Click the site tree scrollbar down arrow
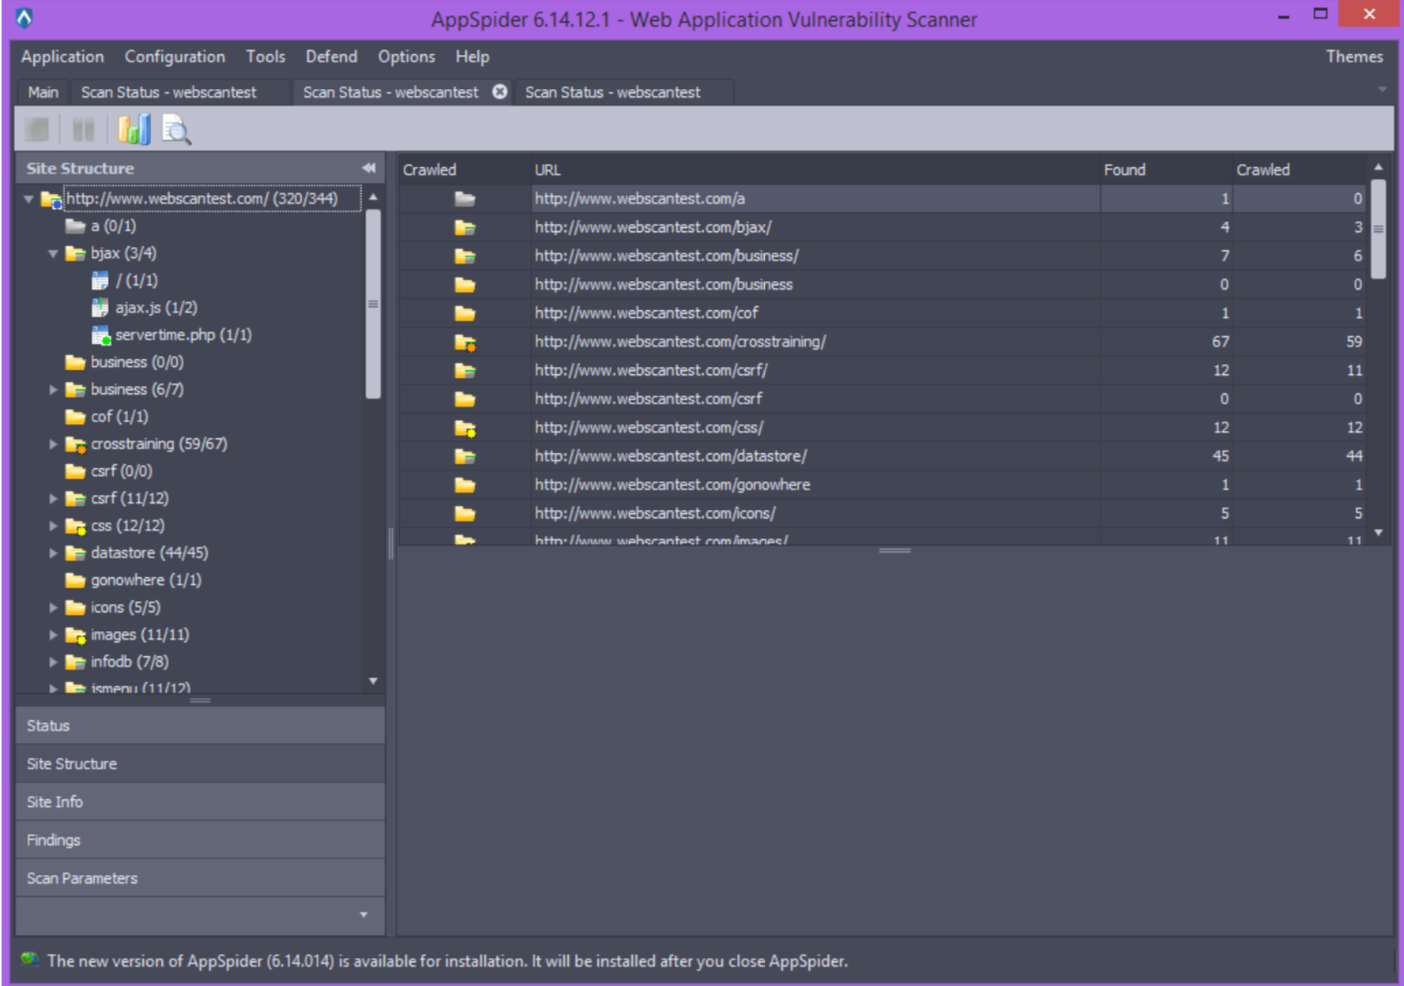Screen dimensions: 1404x986 click(373, 681)
